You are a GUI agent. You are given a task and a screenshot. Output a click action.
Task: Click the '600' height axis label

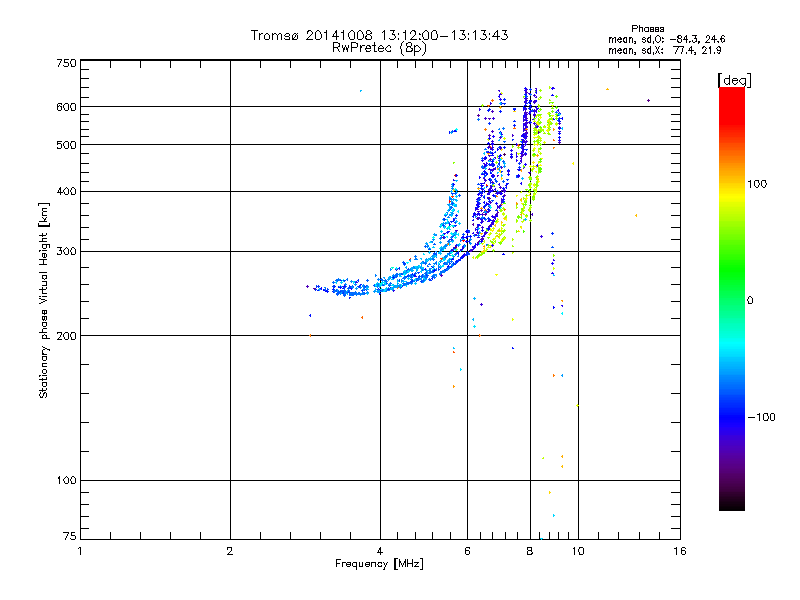pyautogui.click(x=66, y=107)
